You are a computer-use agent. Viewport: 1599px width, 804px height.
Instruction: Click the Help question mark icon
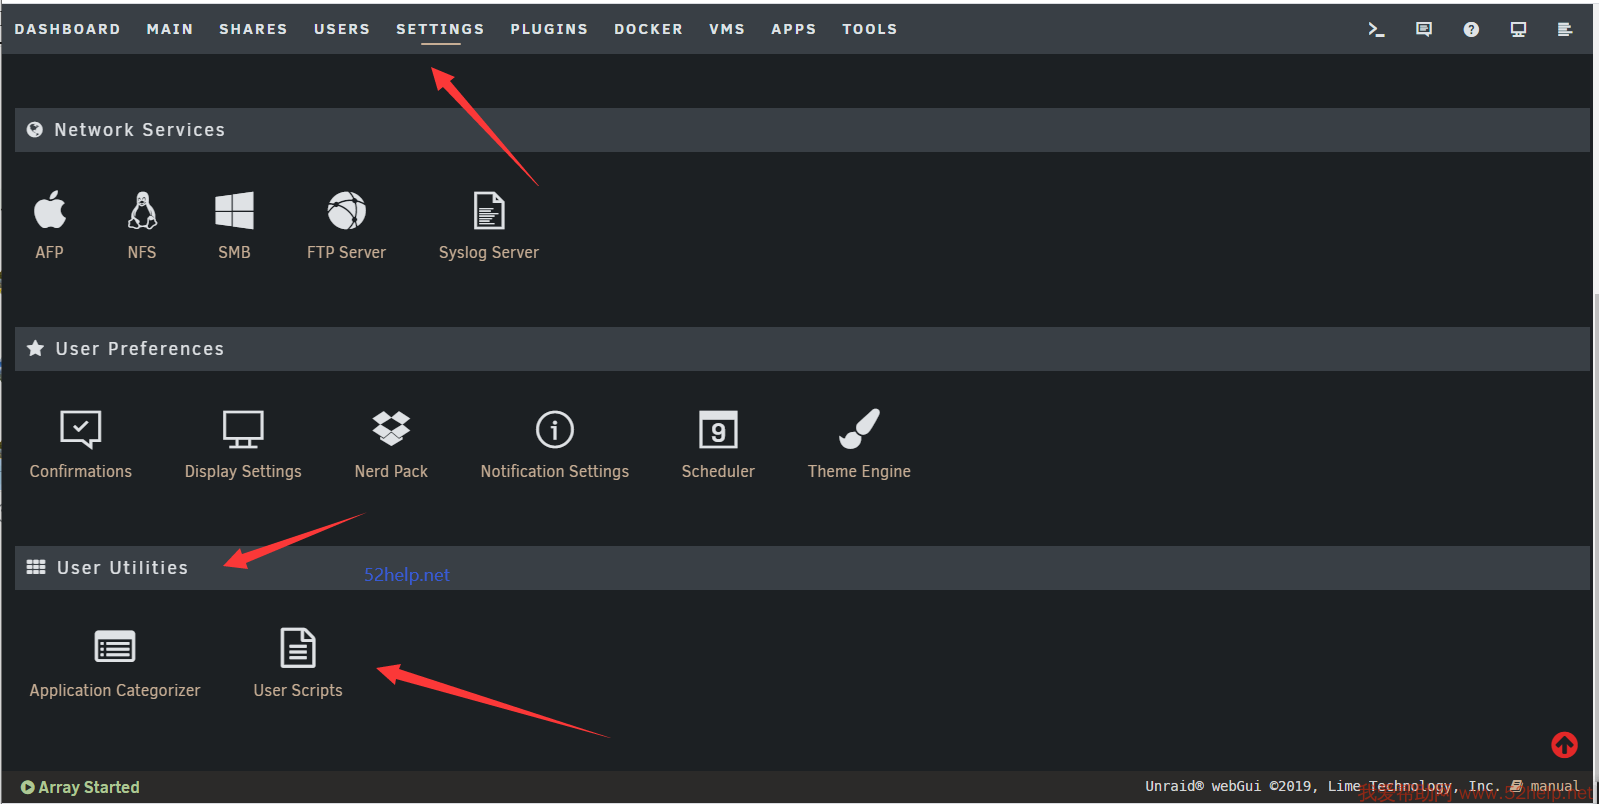click(x=1471, y=29)
